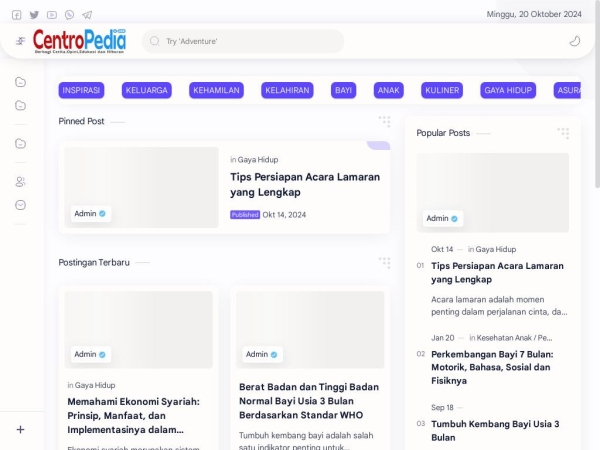600x450 pixels.
Task: Open pinned post Tips Persiapan Acara Lamaran title
Action: (305, 184)
